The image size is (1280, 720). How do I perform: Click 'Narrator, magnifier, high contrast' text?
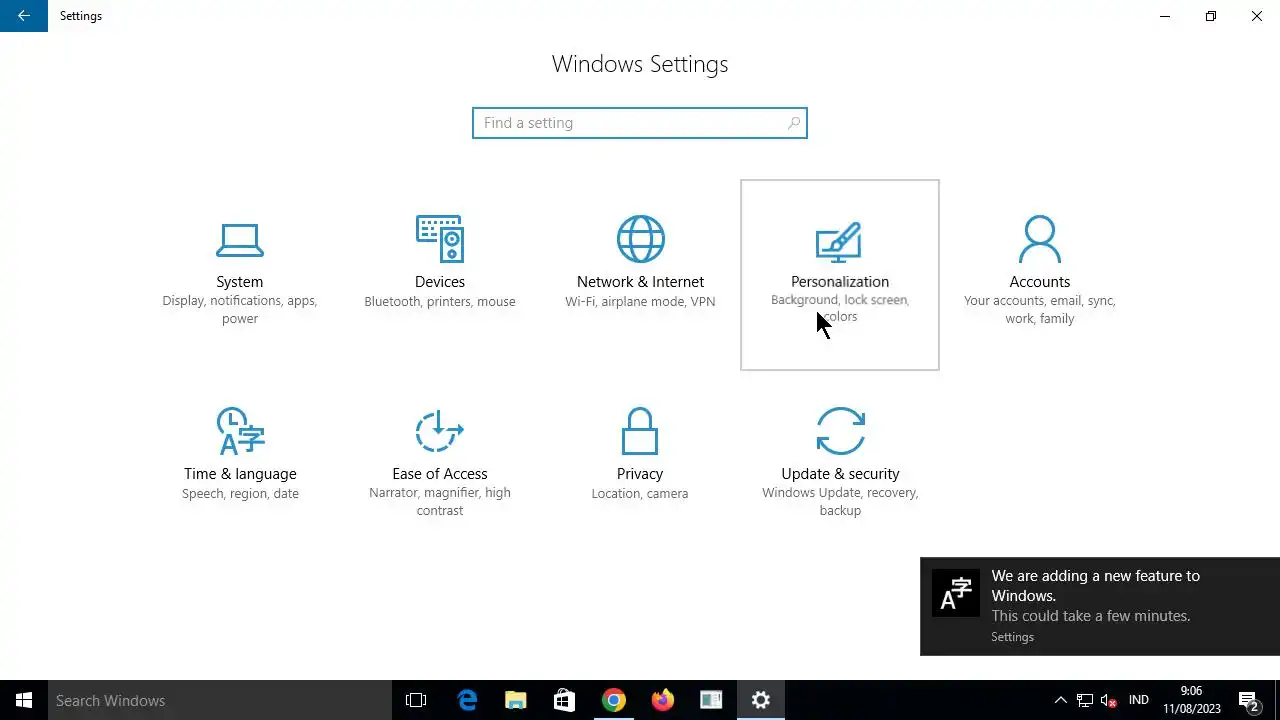pyautogui.click(x=440, y=502)
